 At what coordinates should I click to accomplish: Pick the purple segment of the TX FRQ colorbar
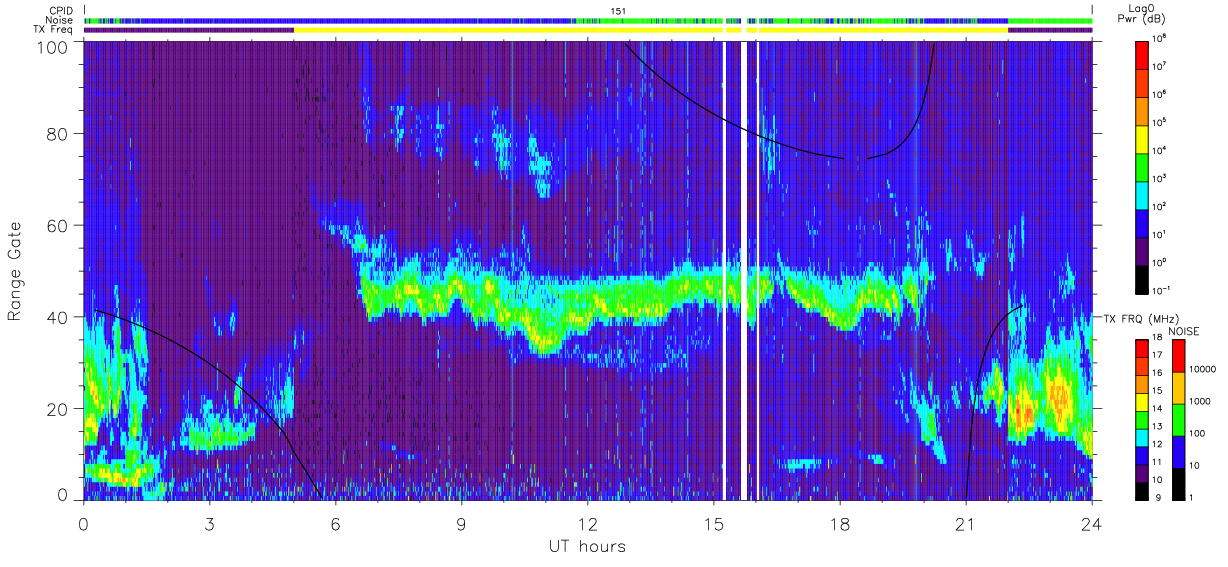1143,473
